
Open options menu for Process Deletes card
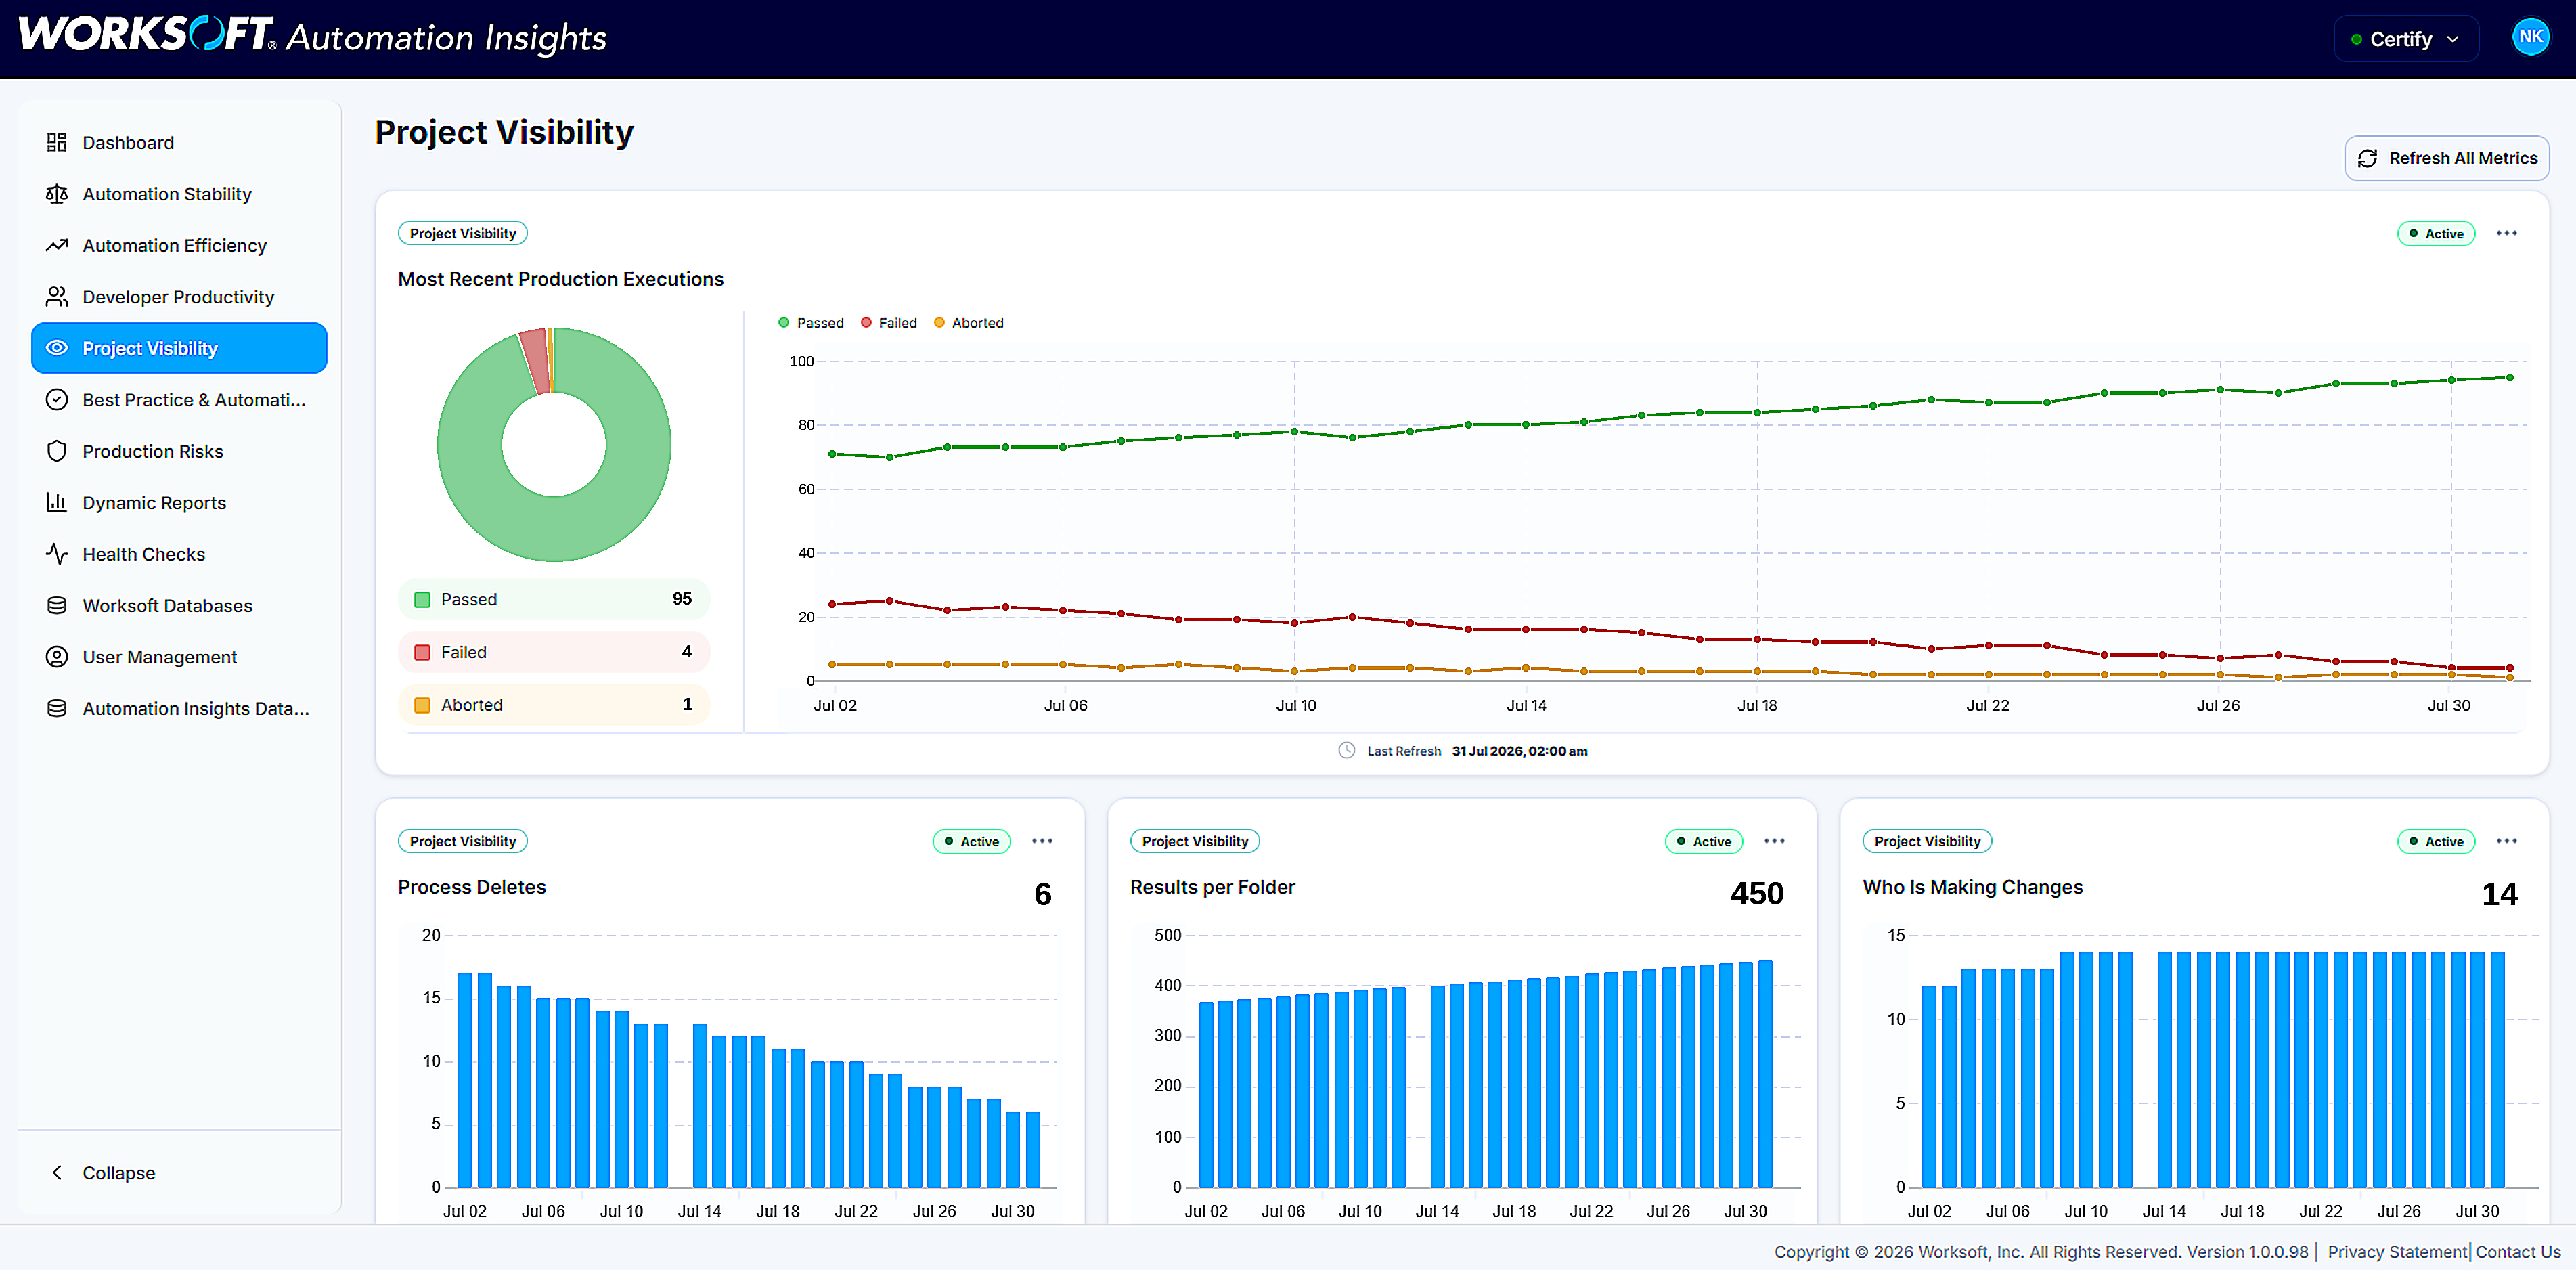1042,841
